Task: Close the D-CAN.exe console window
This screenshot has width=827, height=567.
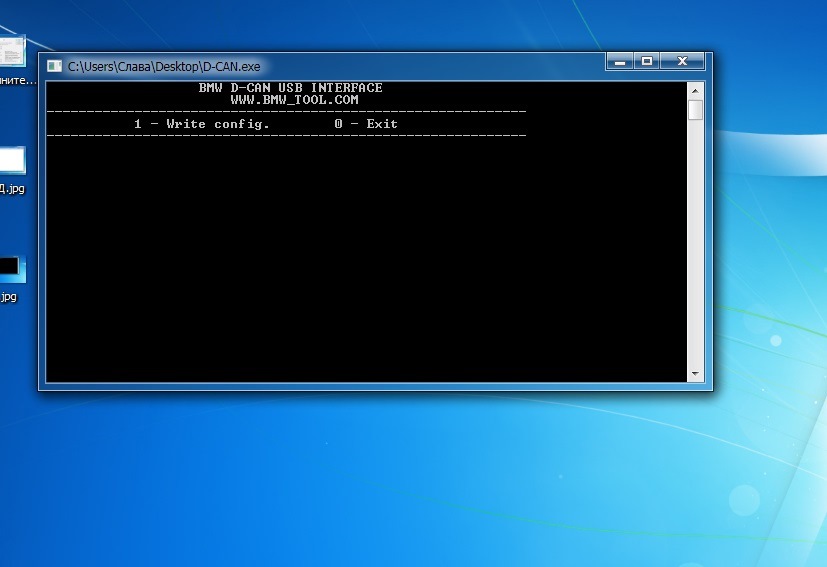Action: [682, 62]
